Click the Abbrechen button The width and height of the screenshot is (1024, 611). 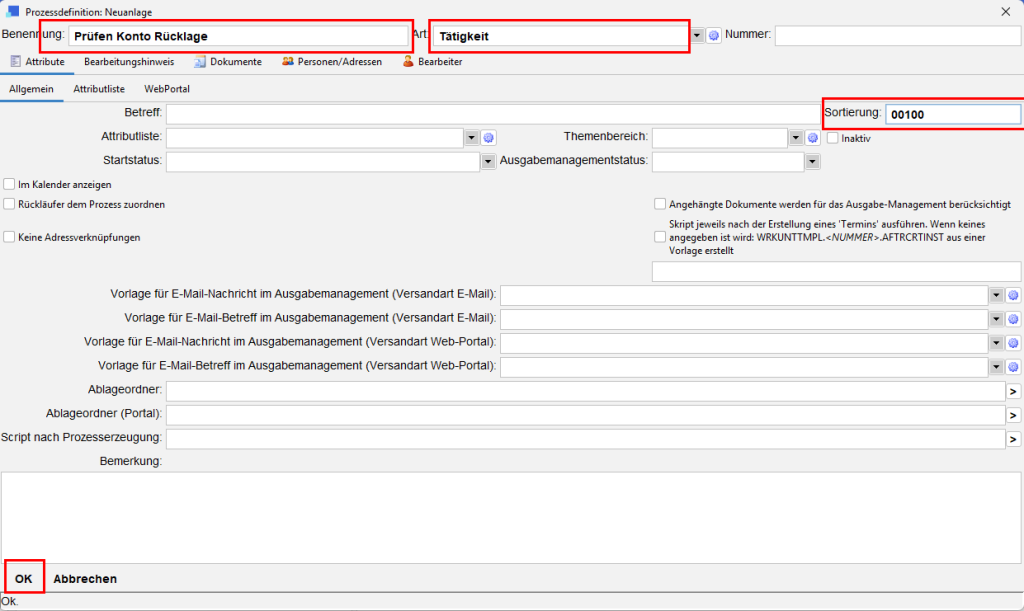click(85, 578)
